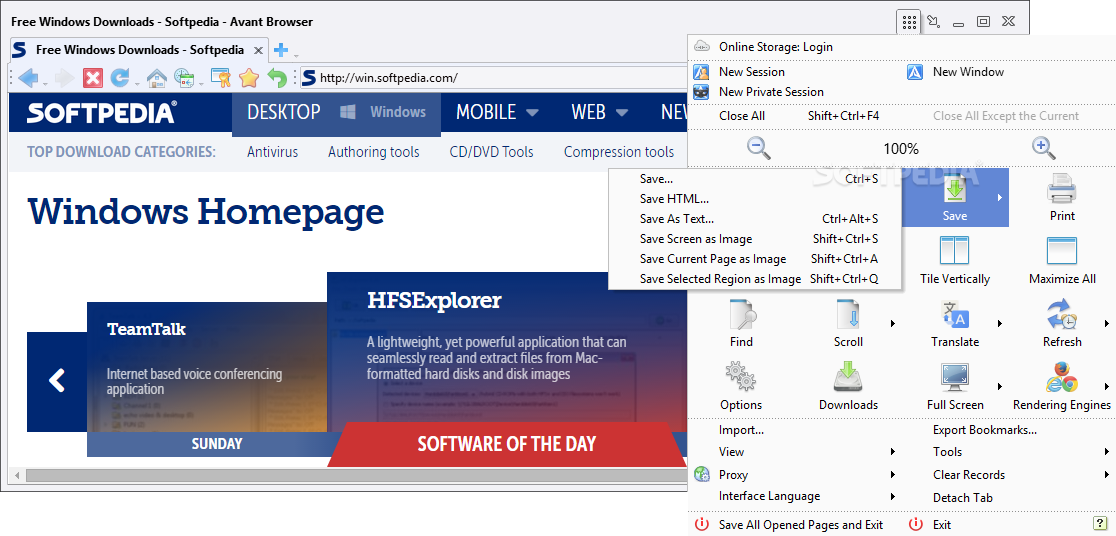Select Save Screen as Image
This screenshot has width=1116, height=536.
coord(755,239)
